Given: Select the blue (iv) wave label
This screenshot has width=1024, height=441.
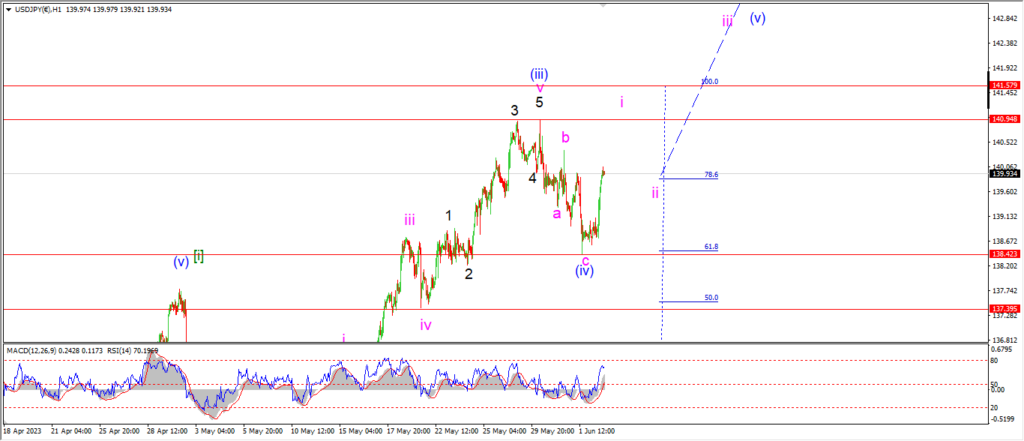Looking at the screenshot, I should tap(585, 271).
